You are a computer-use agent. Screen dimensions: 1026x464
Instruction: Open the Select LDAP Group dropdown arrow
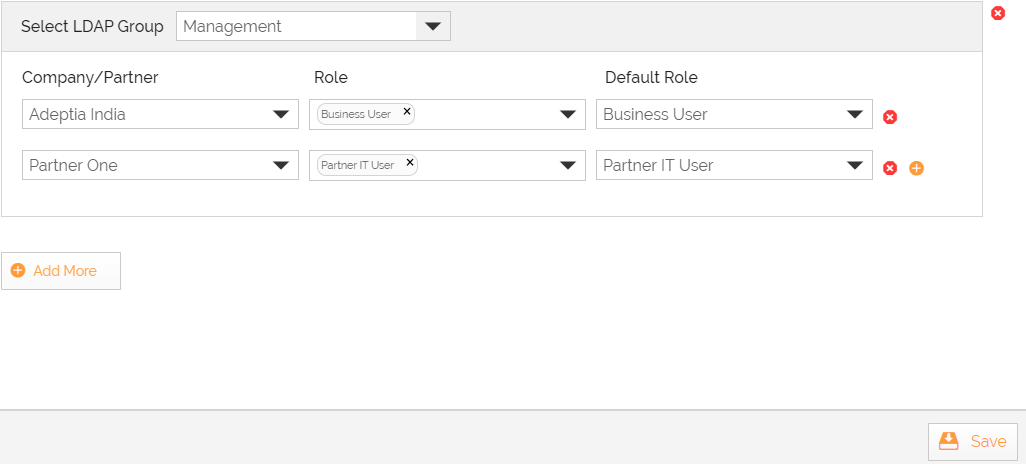(x=432, y=27)
